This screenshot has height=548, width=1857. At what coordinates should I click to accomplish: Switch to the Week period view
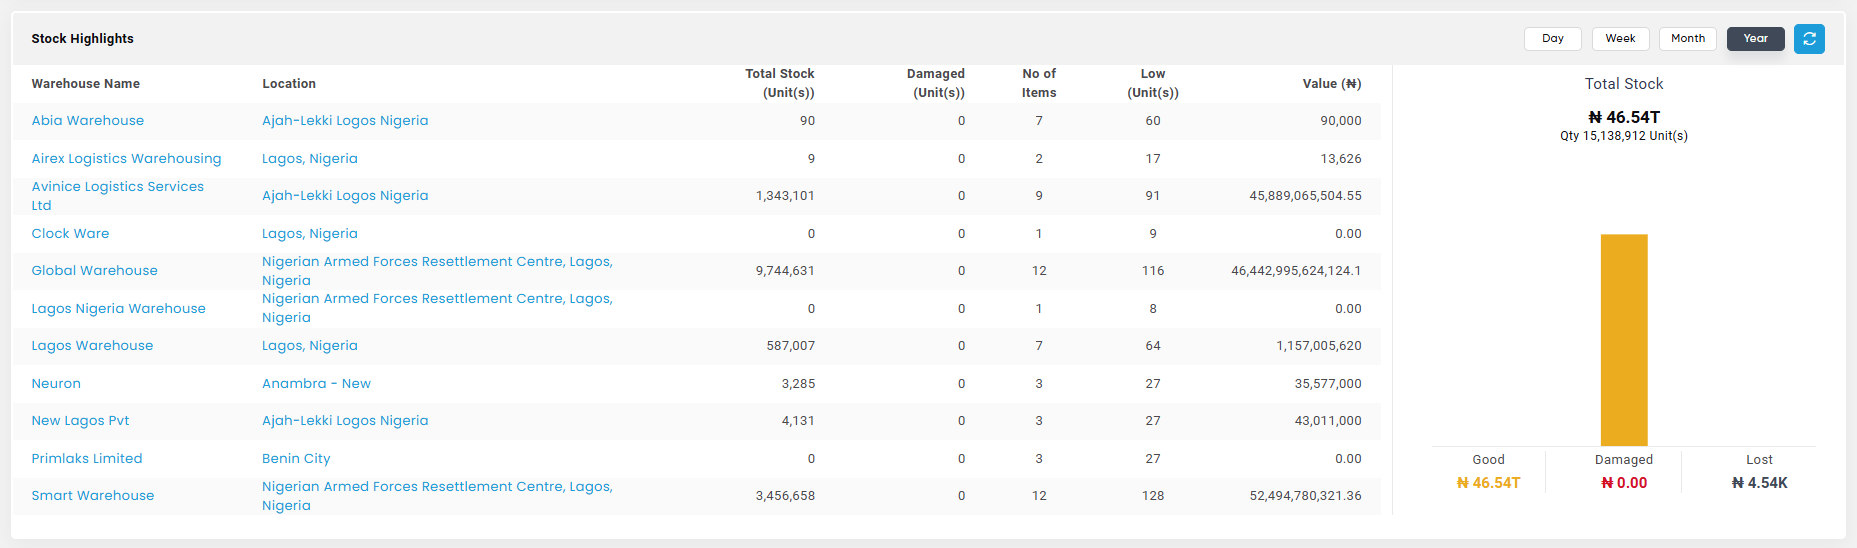pyautogui.click(x=1620, y=39)
